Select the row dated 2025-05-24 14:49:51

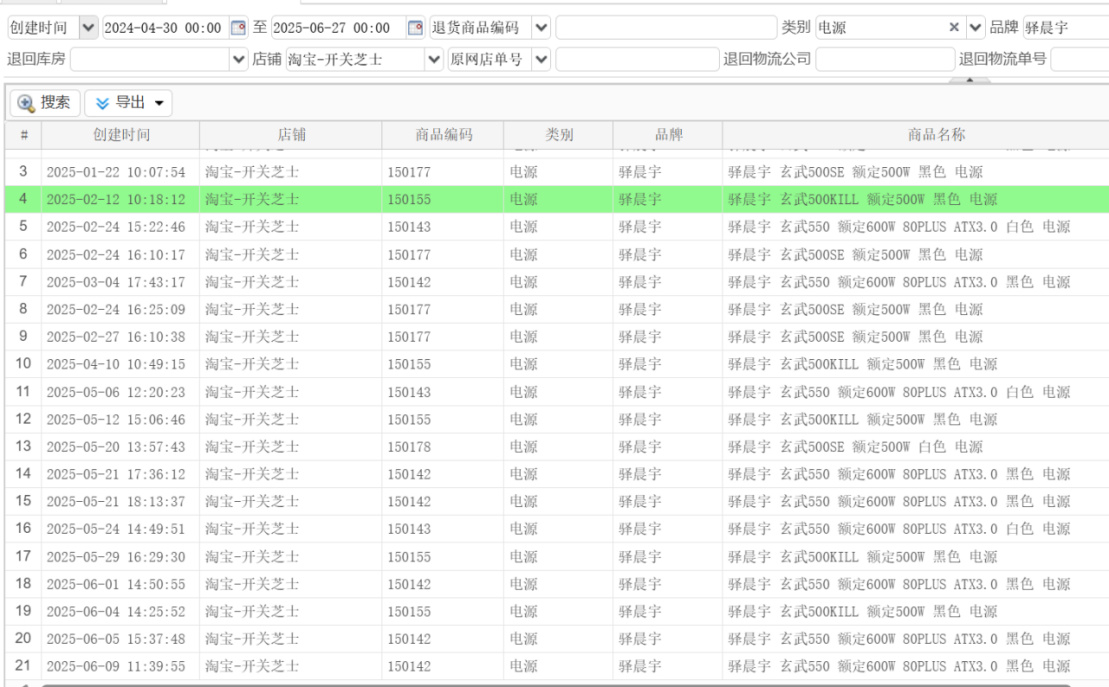pyautogui.click(x=557, y=529)
